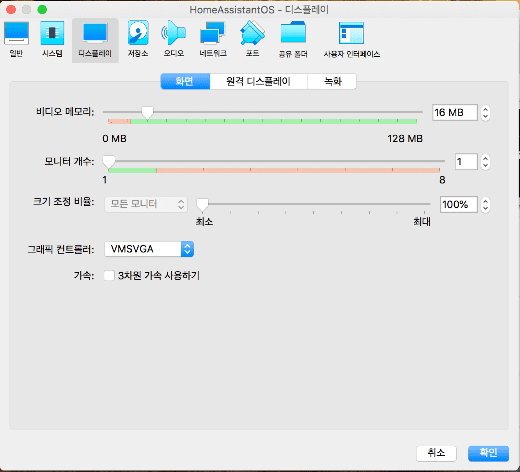Screen dimensions: 520x472
Task: Open the 저장소 (Storage) settings icon
Action: (x=138, y=39)
